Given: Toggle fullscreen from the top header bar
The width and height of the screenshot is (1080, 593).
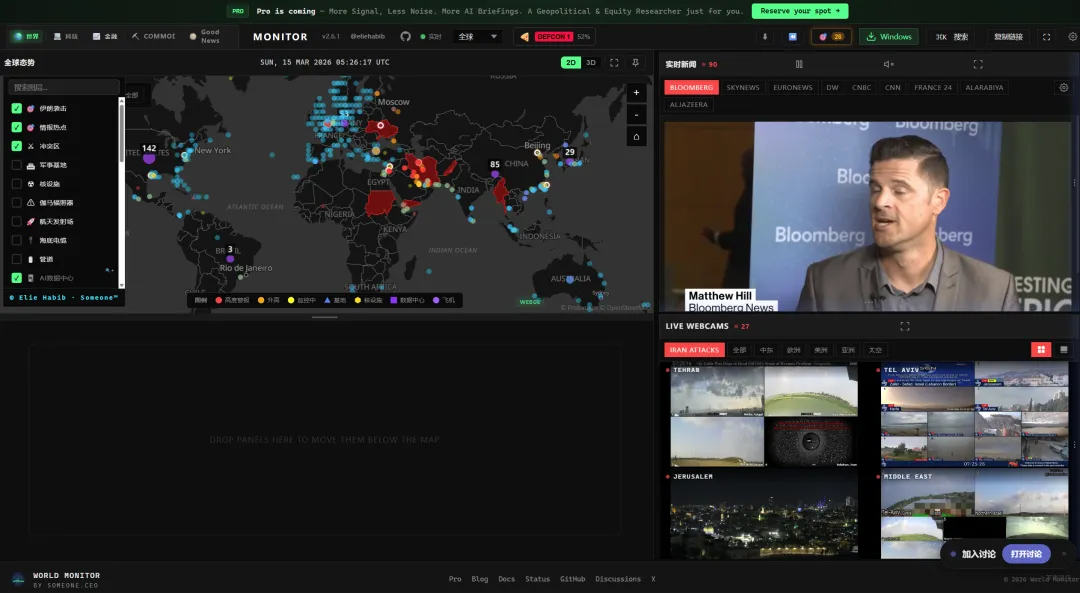Looking at the screenshot, I should pos(1046,37).
